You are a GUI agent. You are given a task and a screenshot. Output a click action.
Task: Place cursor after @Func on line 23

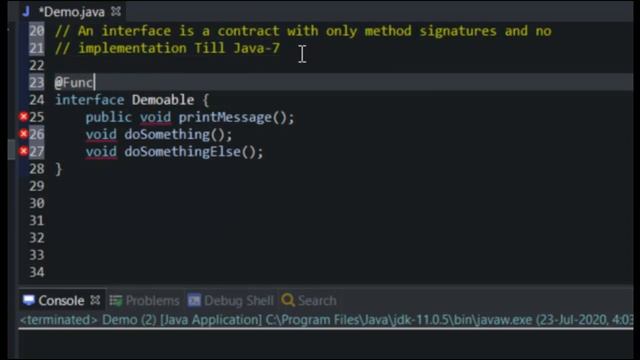coord(95,82)
